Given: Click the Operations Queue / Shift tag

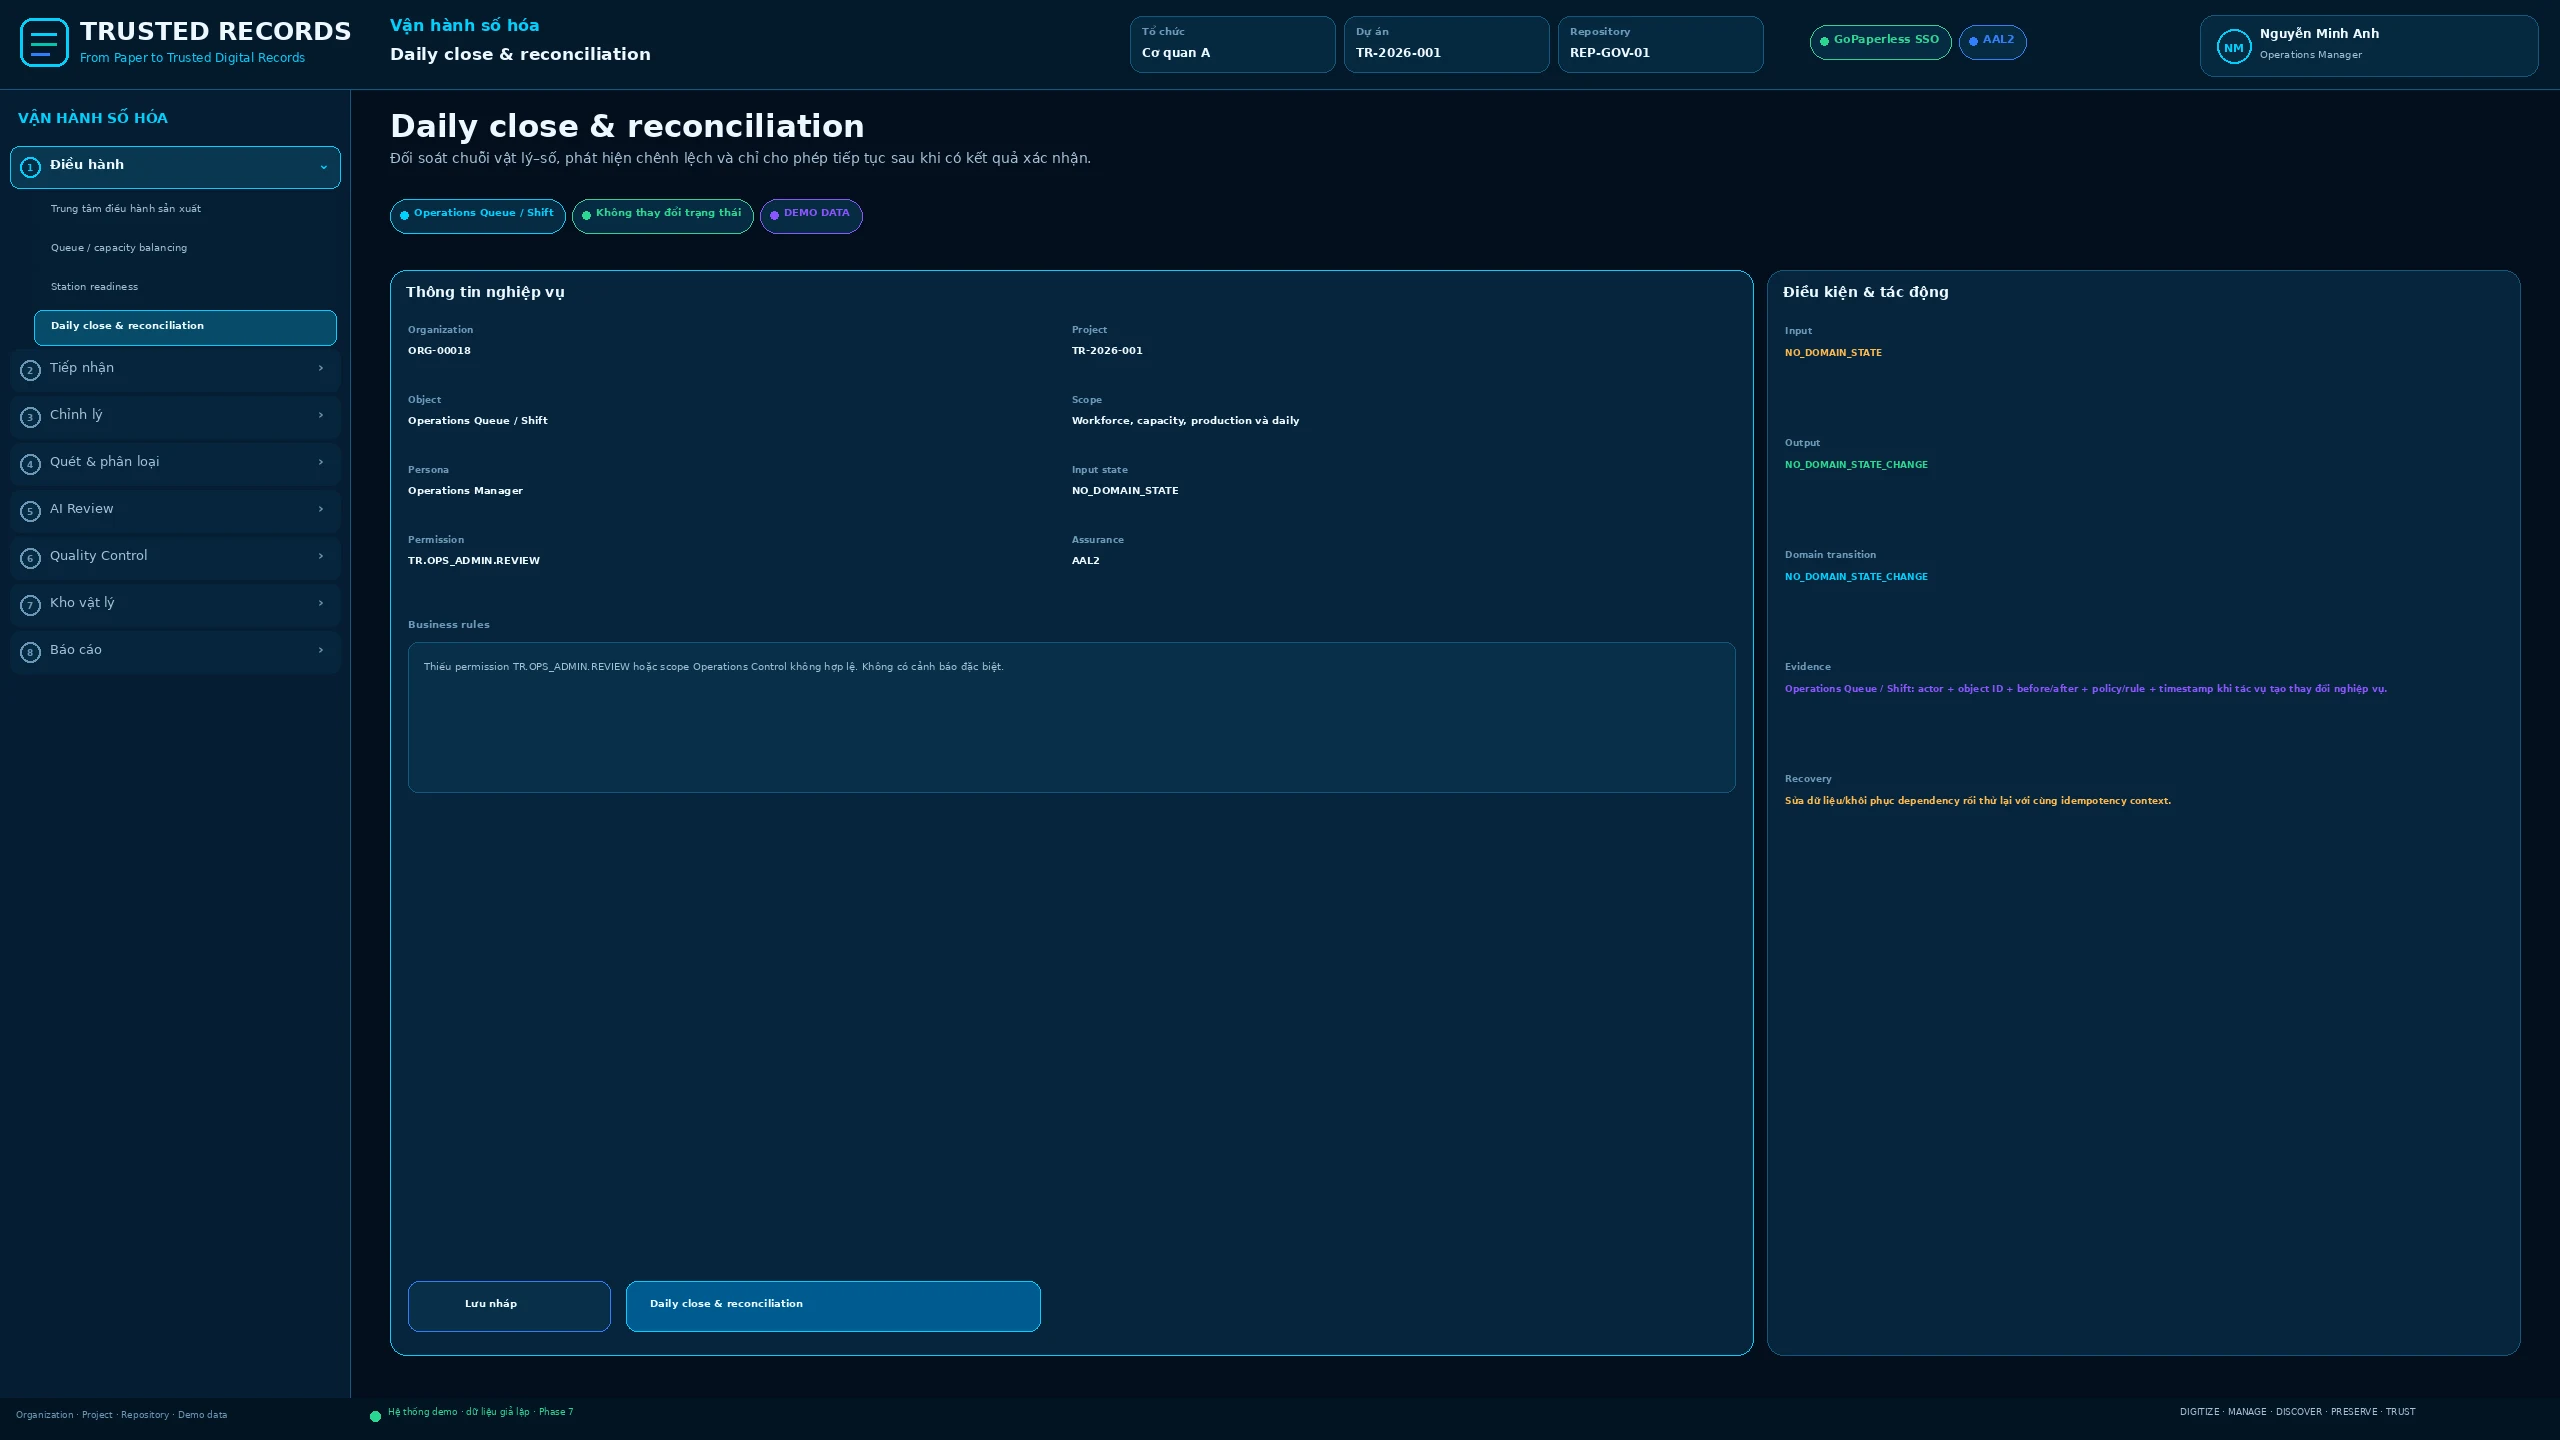Looking at the screenshot, I should point(477,216).
